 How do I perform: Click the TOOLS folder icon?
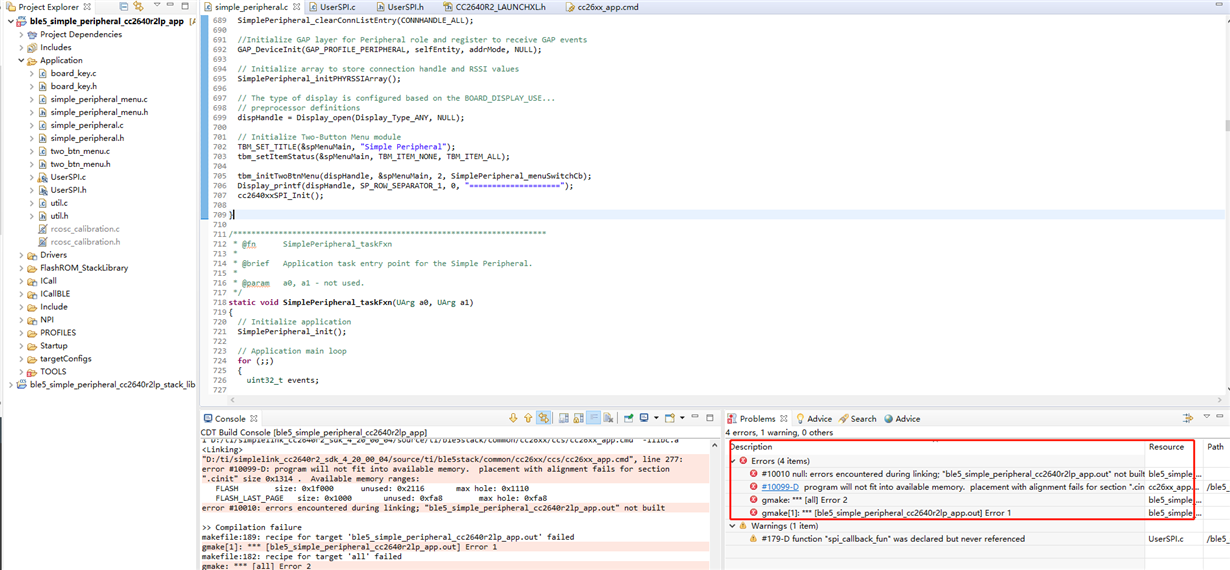(x=32, y=372)
